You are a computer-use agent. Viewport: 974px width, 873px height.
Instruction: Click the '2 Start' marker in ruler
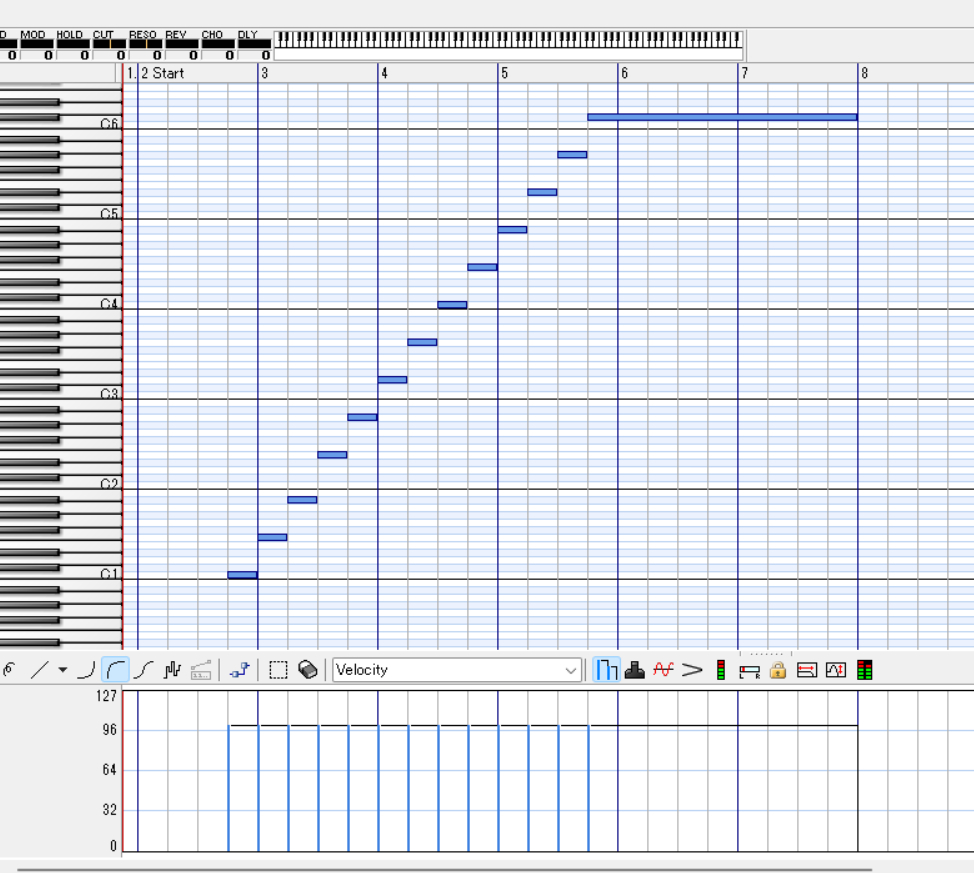[x=163, y=73]
